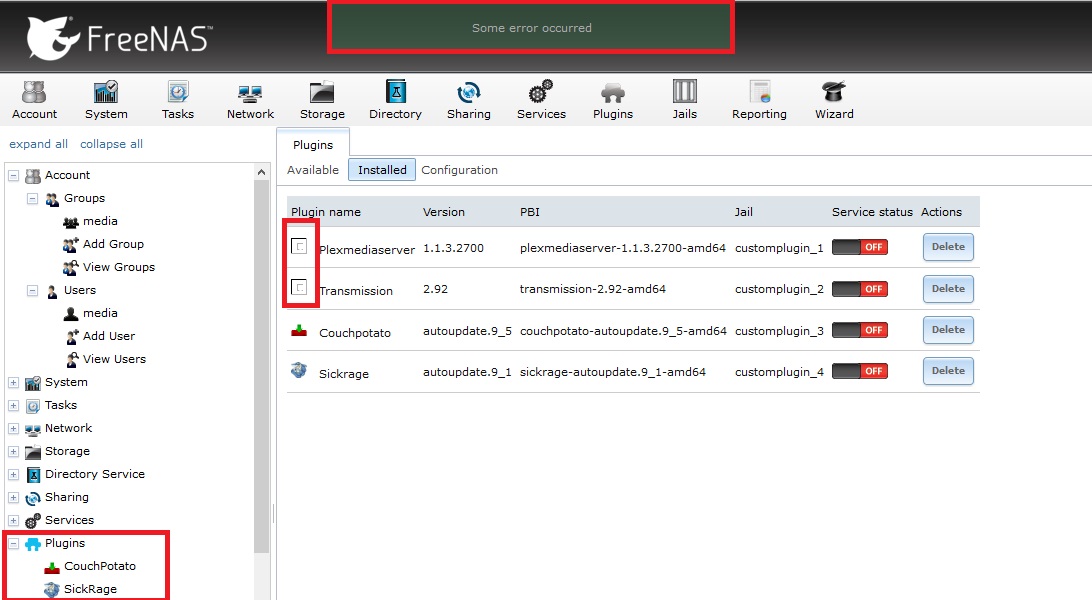Click the customplugin_1 jail cell
The width and height of the screenshot is (1092, 600).
(779, 248)
